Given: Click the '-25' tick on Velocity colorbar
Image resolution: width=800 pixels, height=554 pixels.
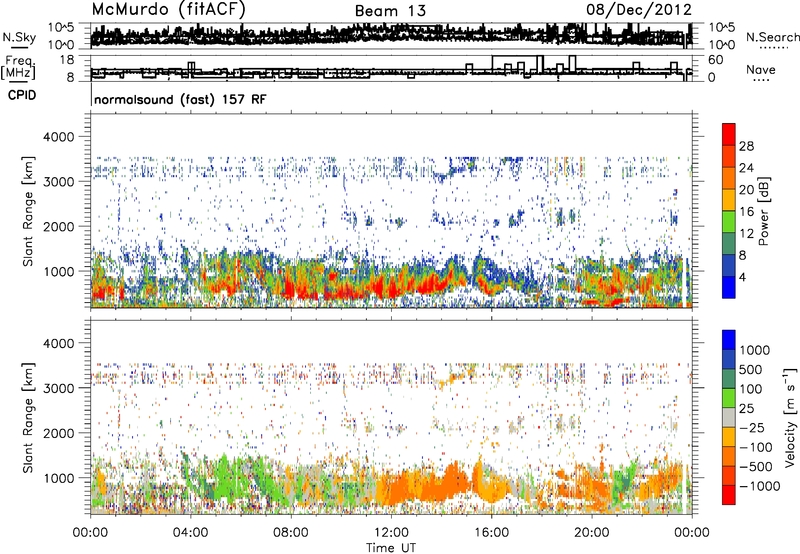Looking at the screenshot, I should pyautogui.click(x=752, y=428).
